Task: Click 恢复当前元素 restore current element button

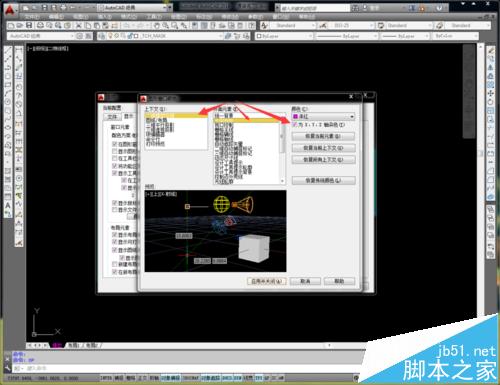Action: pos(323,136)
